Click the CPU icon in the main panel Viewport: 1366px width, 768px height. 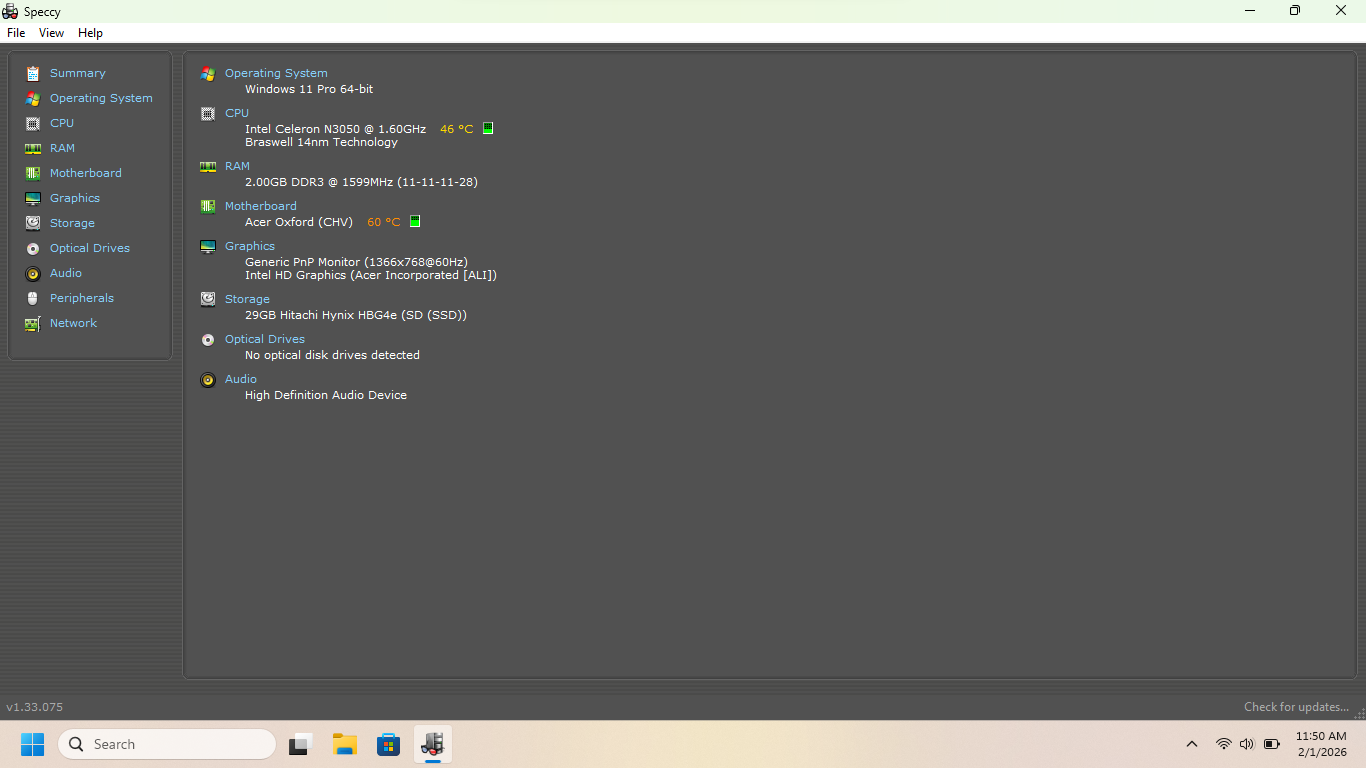pos(208,113)
